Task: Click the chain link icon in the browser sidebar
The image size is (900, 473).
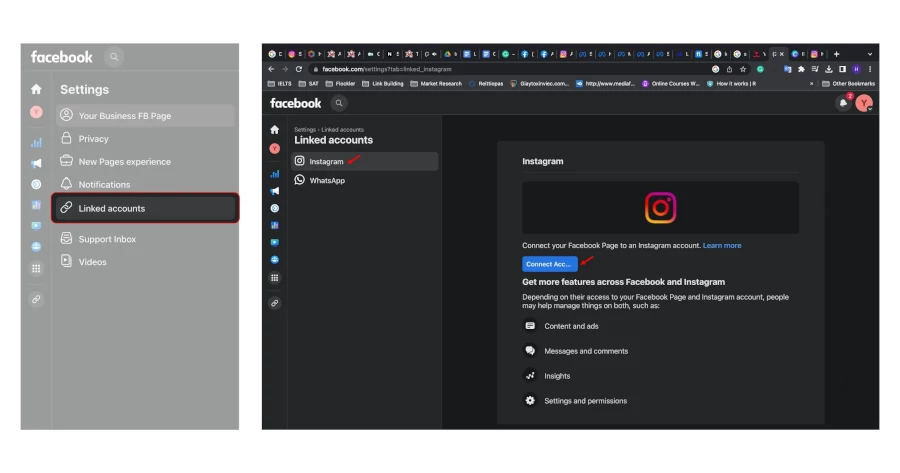Action: (274, 303)
